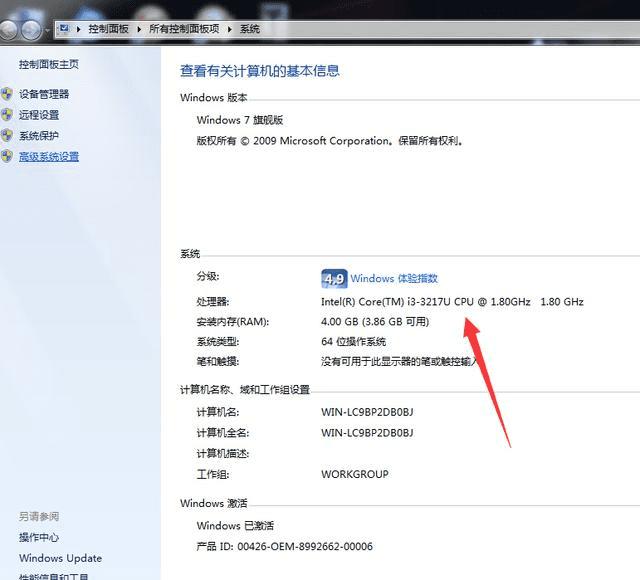
Task: Click RAM value 4.00 GB
Action: (375, 322)
